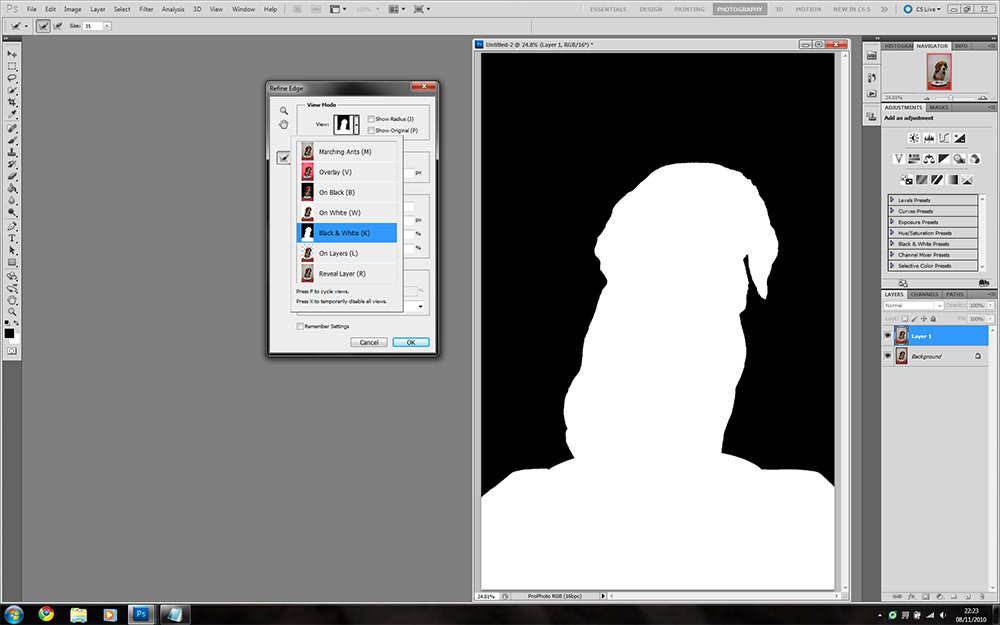
Task: Enable Show Original (P) checkbox
Action: [x=371, y=130]
